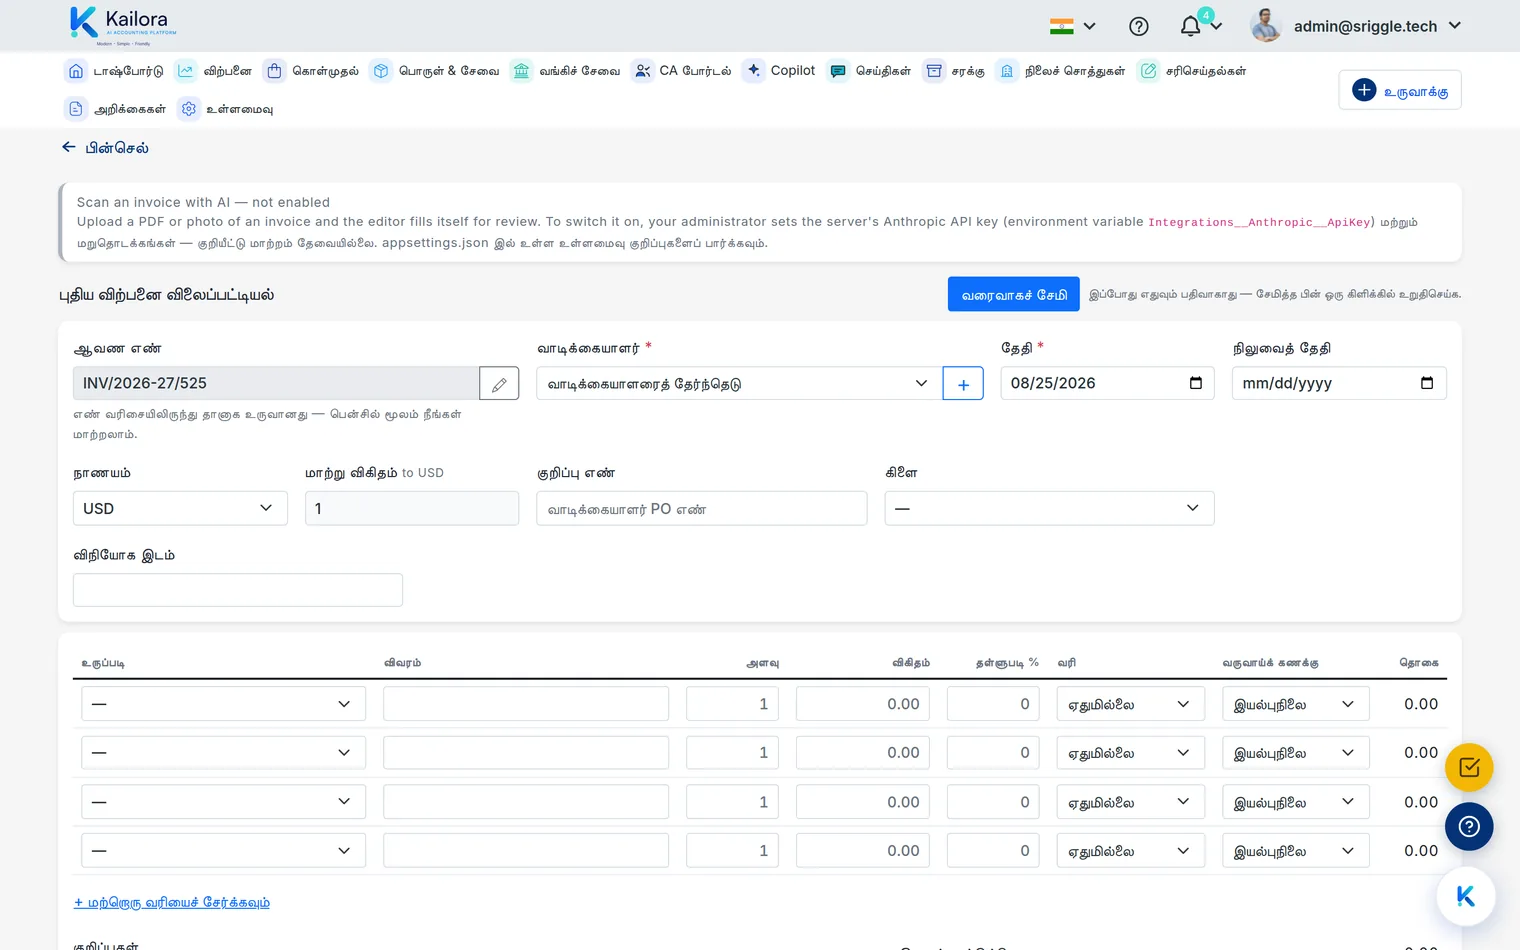Open CA போர்டல் menu
Image resolution: width=1520 pixels, height=950 pixels.
coord(681,71)
